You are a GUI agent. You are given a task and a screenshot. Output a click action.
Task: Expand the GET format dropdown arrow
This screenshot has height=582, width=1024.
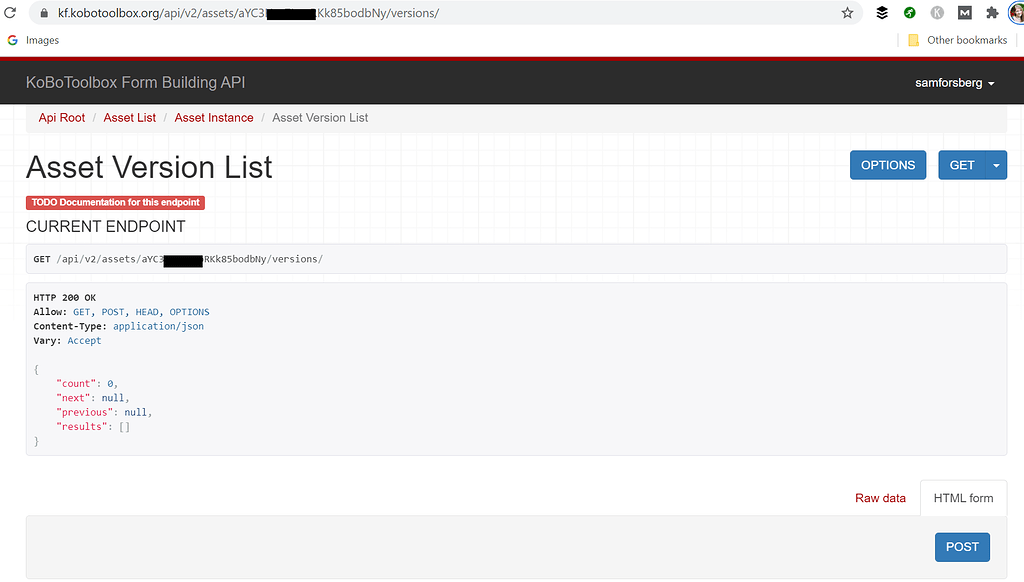coord(995,165)
